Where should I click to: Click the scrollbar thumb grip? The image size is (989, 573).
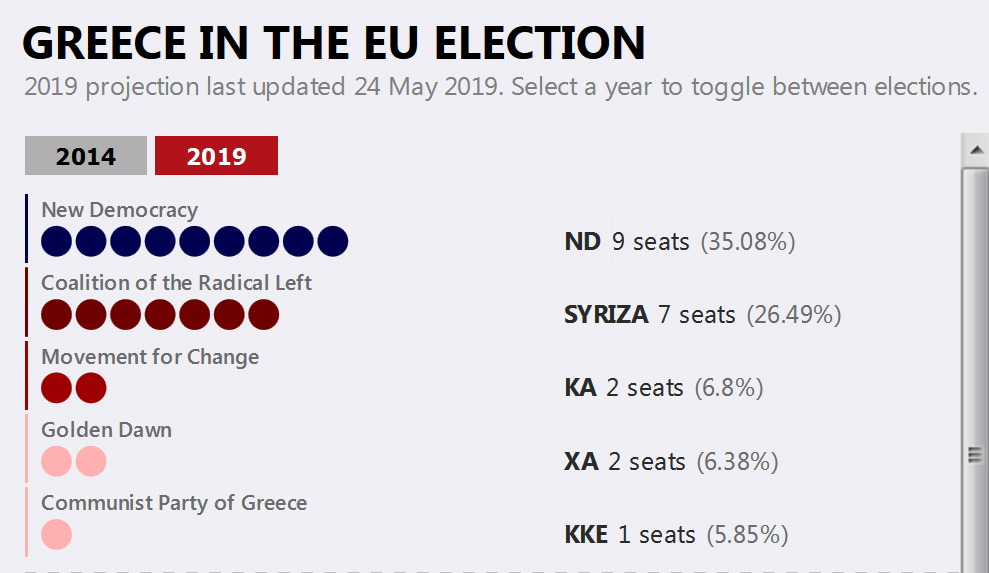pos(975,454)
